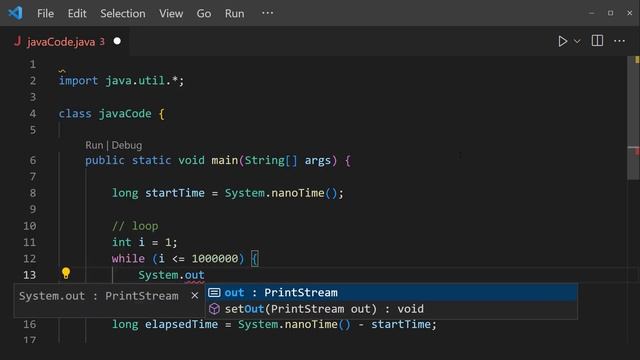
Task: Maximize the VS Code window
Action: [611, 13]
